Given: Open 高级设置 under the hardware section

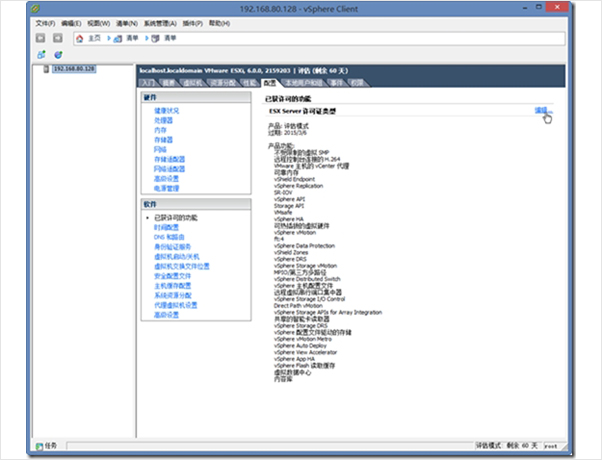Looking at the screenshot, I should 167,179.
